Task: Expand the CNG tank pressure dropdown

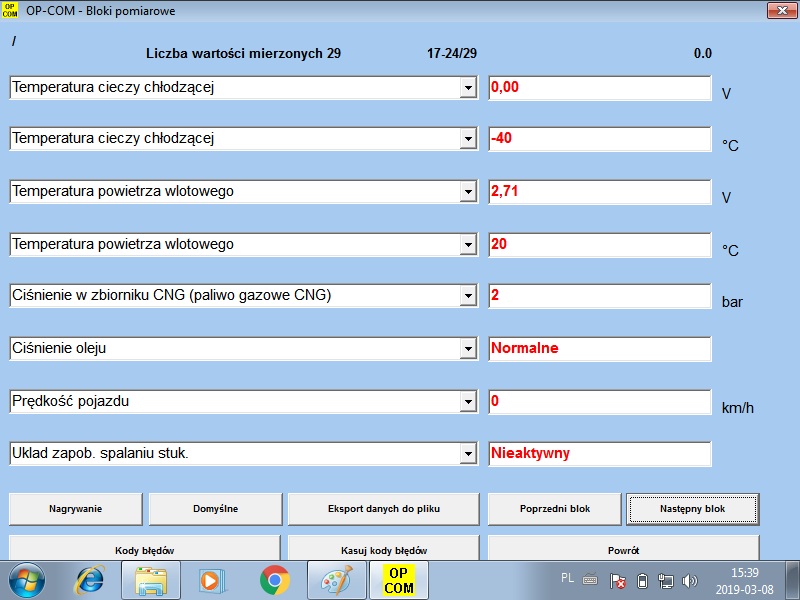Action: pos(467,296)
